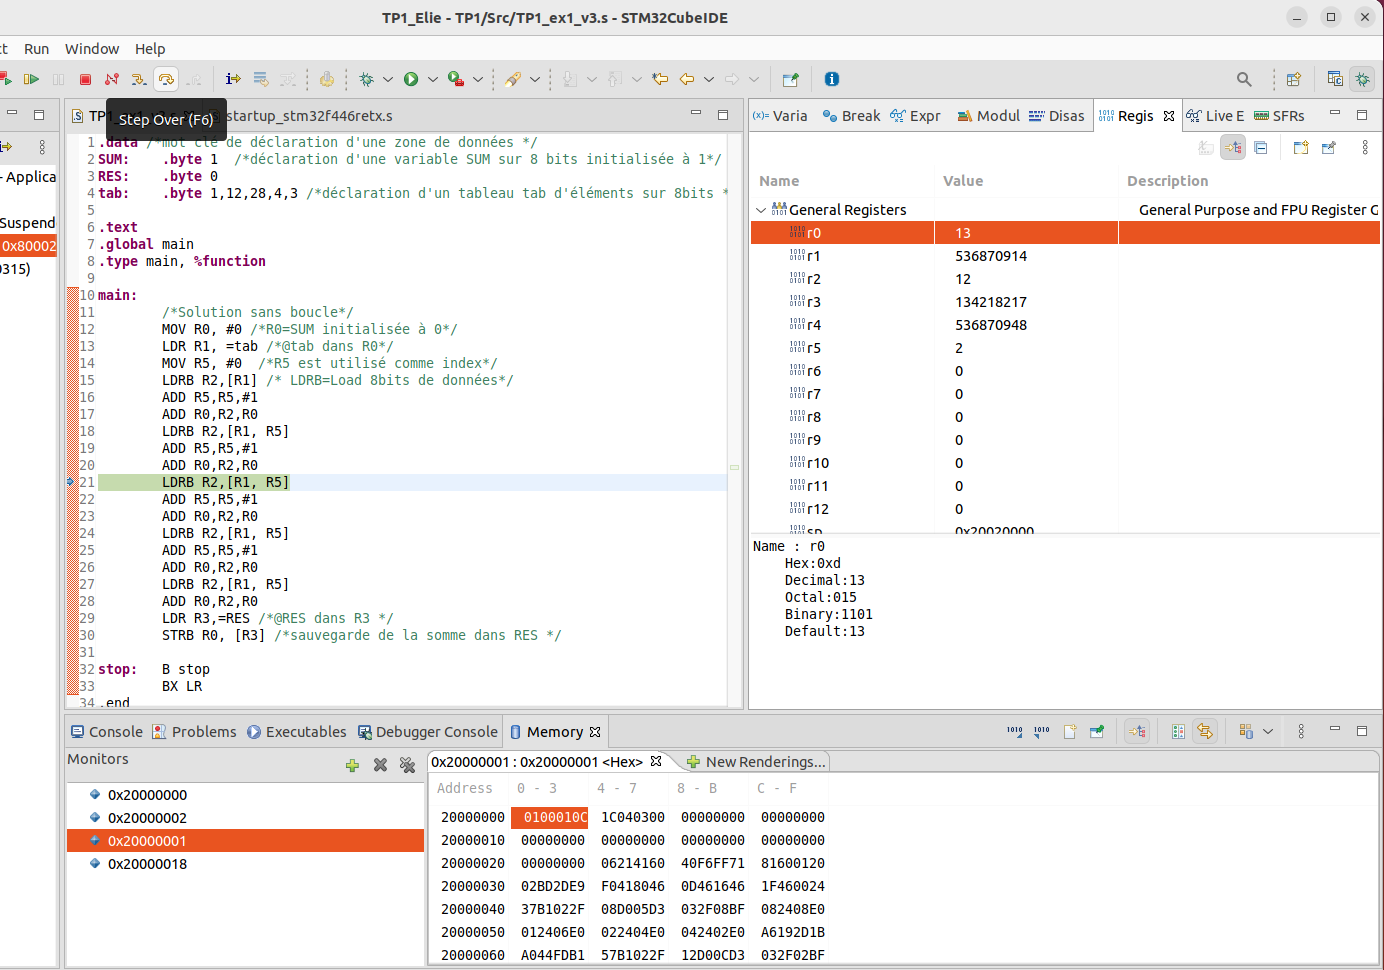
Task: Open the Run launch dropdown arrow
Action: [x=433, y=79]
